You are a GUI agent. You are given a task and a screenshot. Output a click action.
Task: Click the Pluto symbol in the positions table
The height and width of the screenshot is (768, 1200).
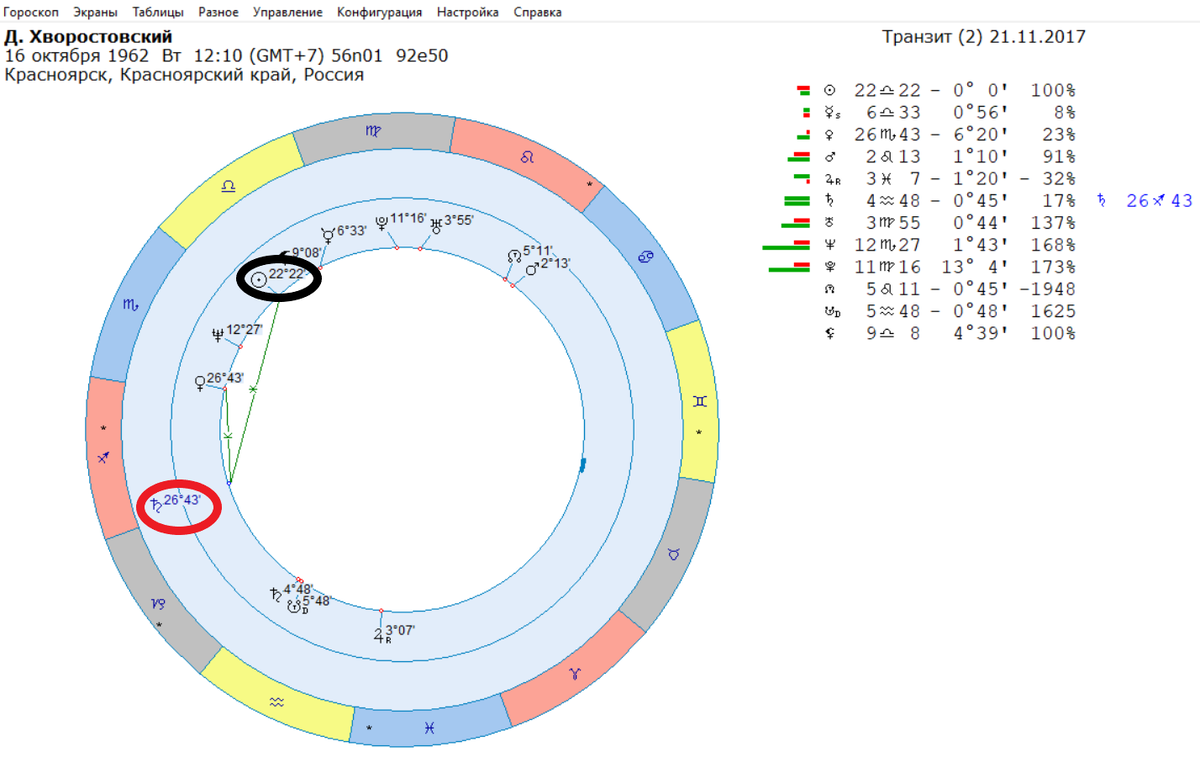click(x=828, y=267)
